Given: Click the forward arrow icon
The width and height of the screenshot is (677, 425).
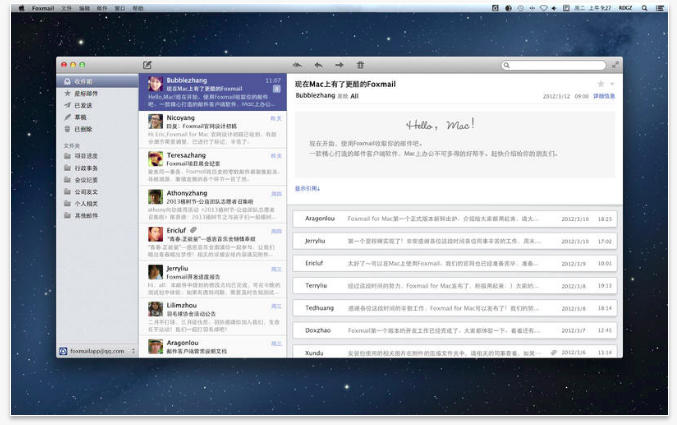Looking at the screenshot, I should (339, 65).
